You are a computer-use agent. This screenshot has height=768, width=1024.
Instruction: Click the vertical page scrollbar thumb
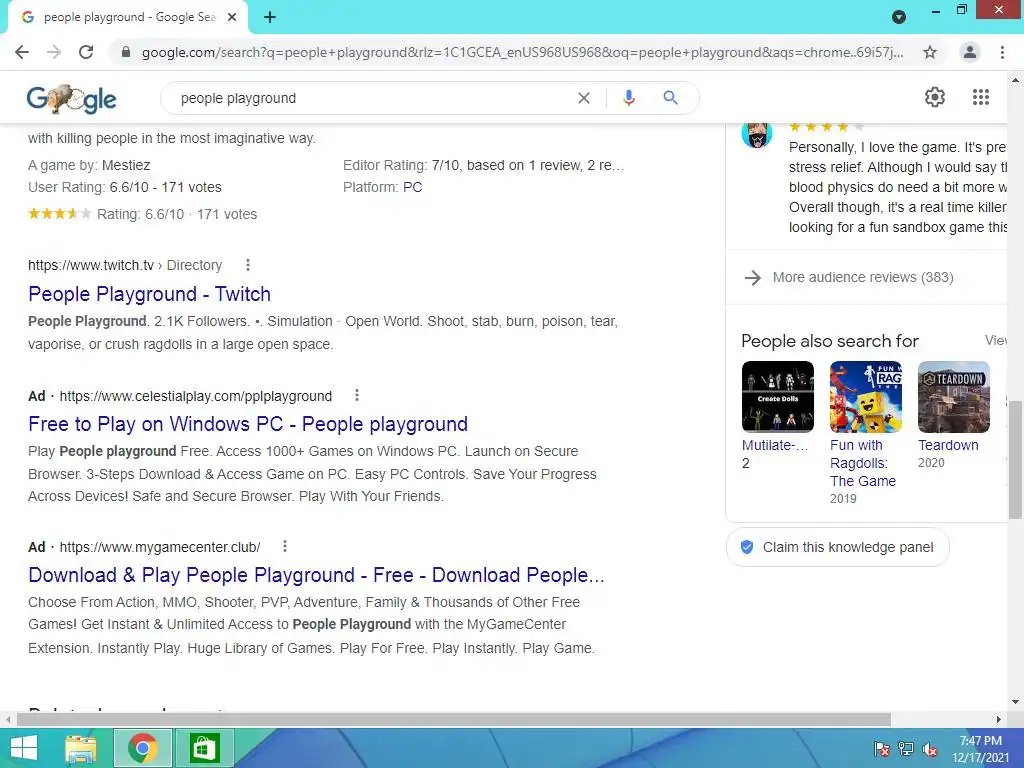(1016, 460)
